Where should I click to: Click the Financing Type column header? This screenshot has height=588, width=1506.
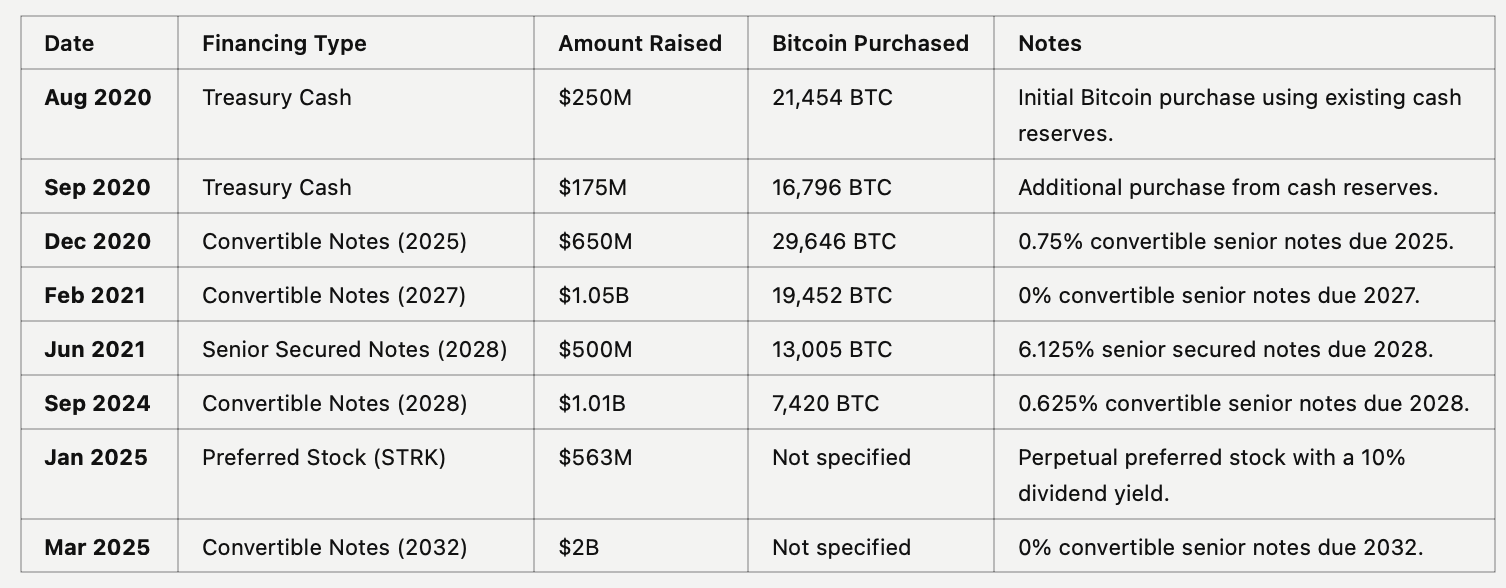(x=284, y=44)
